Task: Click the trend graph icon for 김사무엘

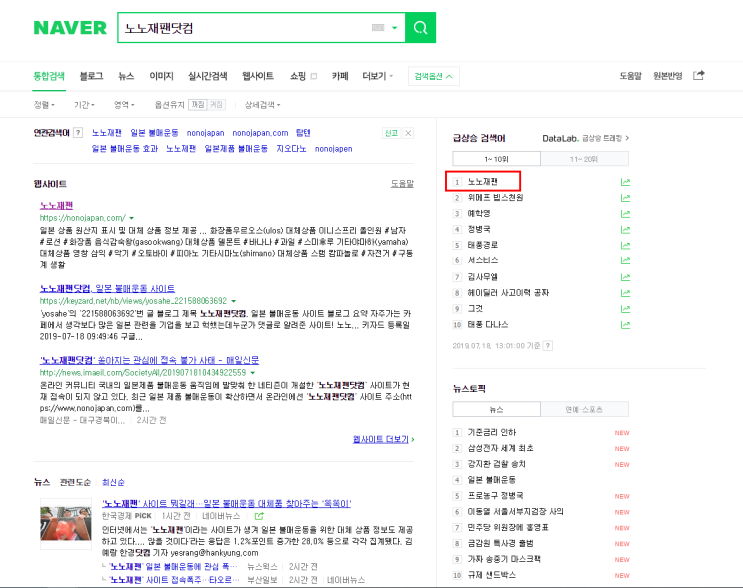Action: pyautogui.click(x=625, y=277)
